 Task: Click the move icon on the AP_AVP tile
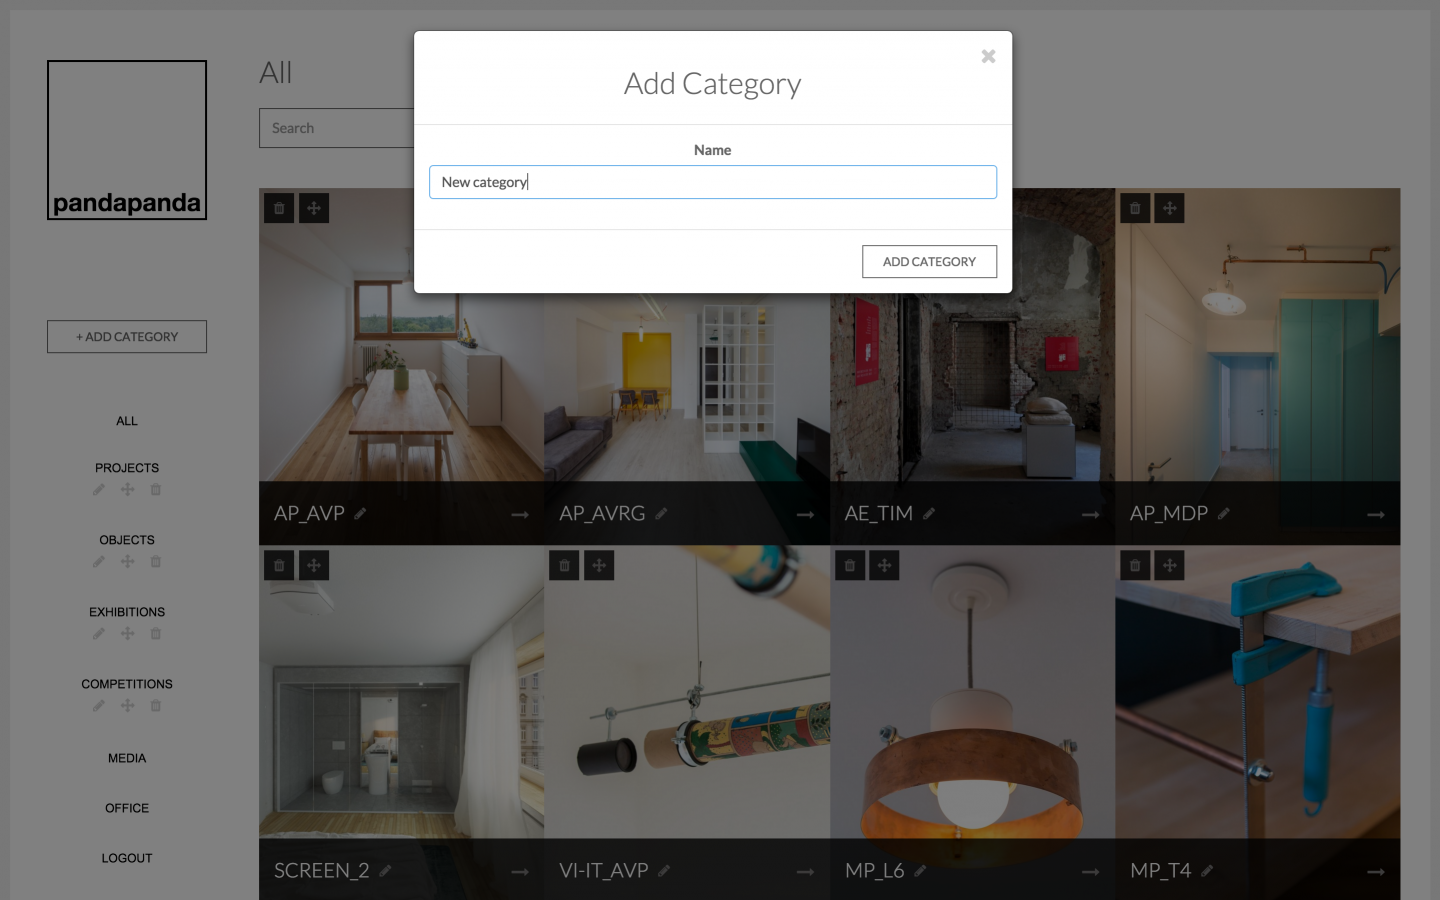coord(314,208)
